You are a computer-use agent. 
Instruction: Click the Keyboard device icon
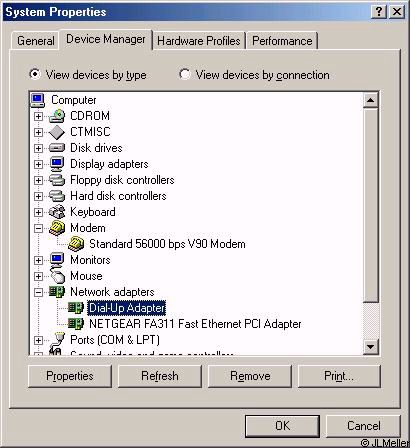pyautogui.click(x=57, y=212)
